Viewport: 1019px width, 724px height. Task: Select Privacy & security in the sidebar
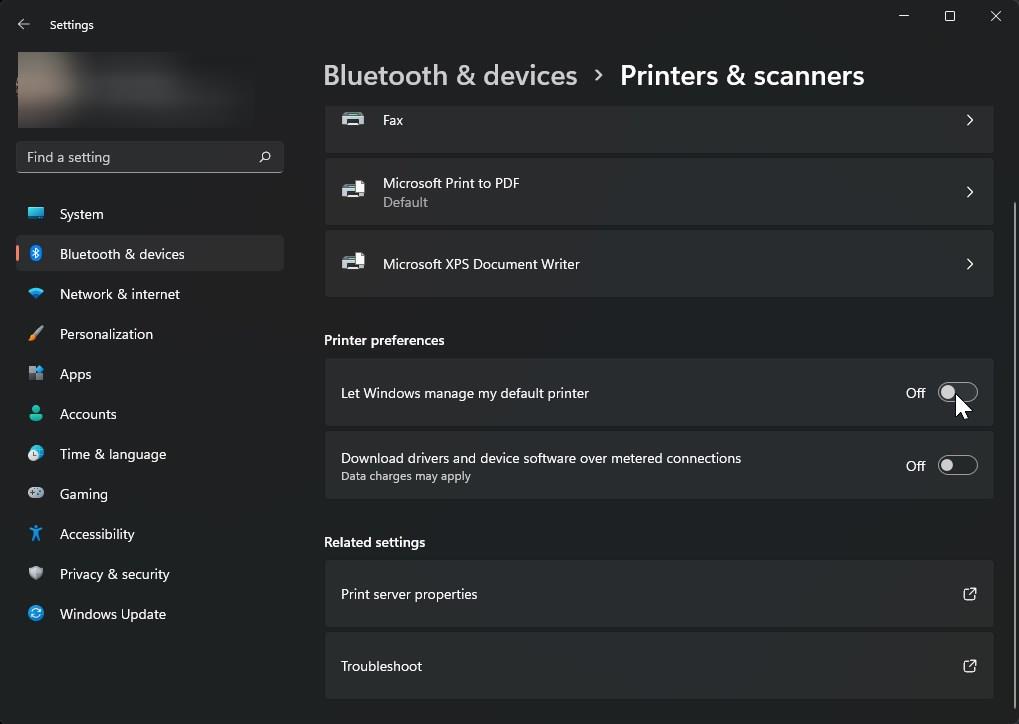click(x=35, y=574)
